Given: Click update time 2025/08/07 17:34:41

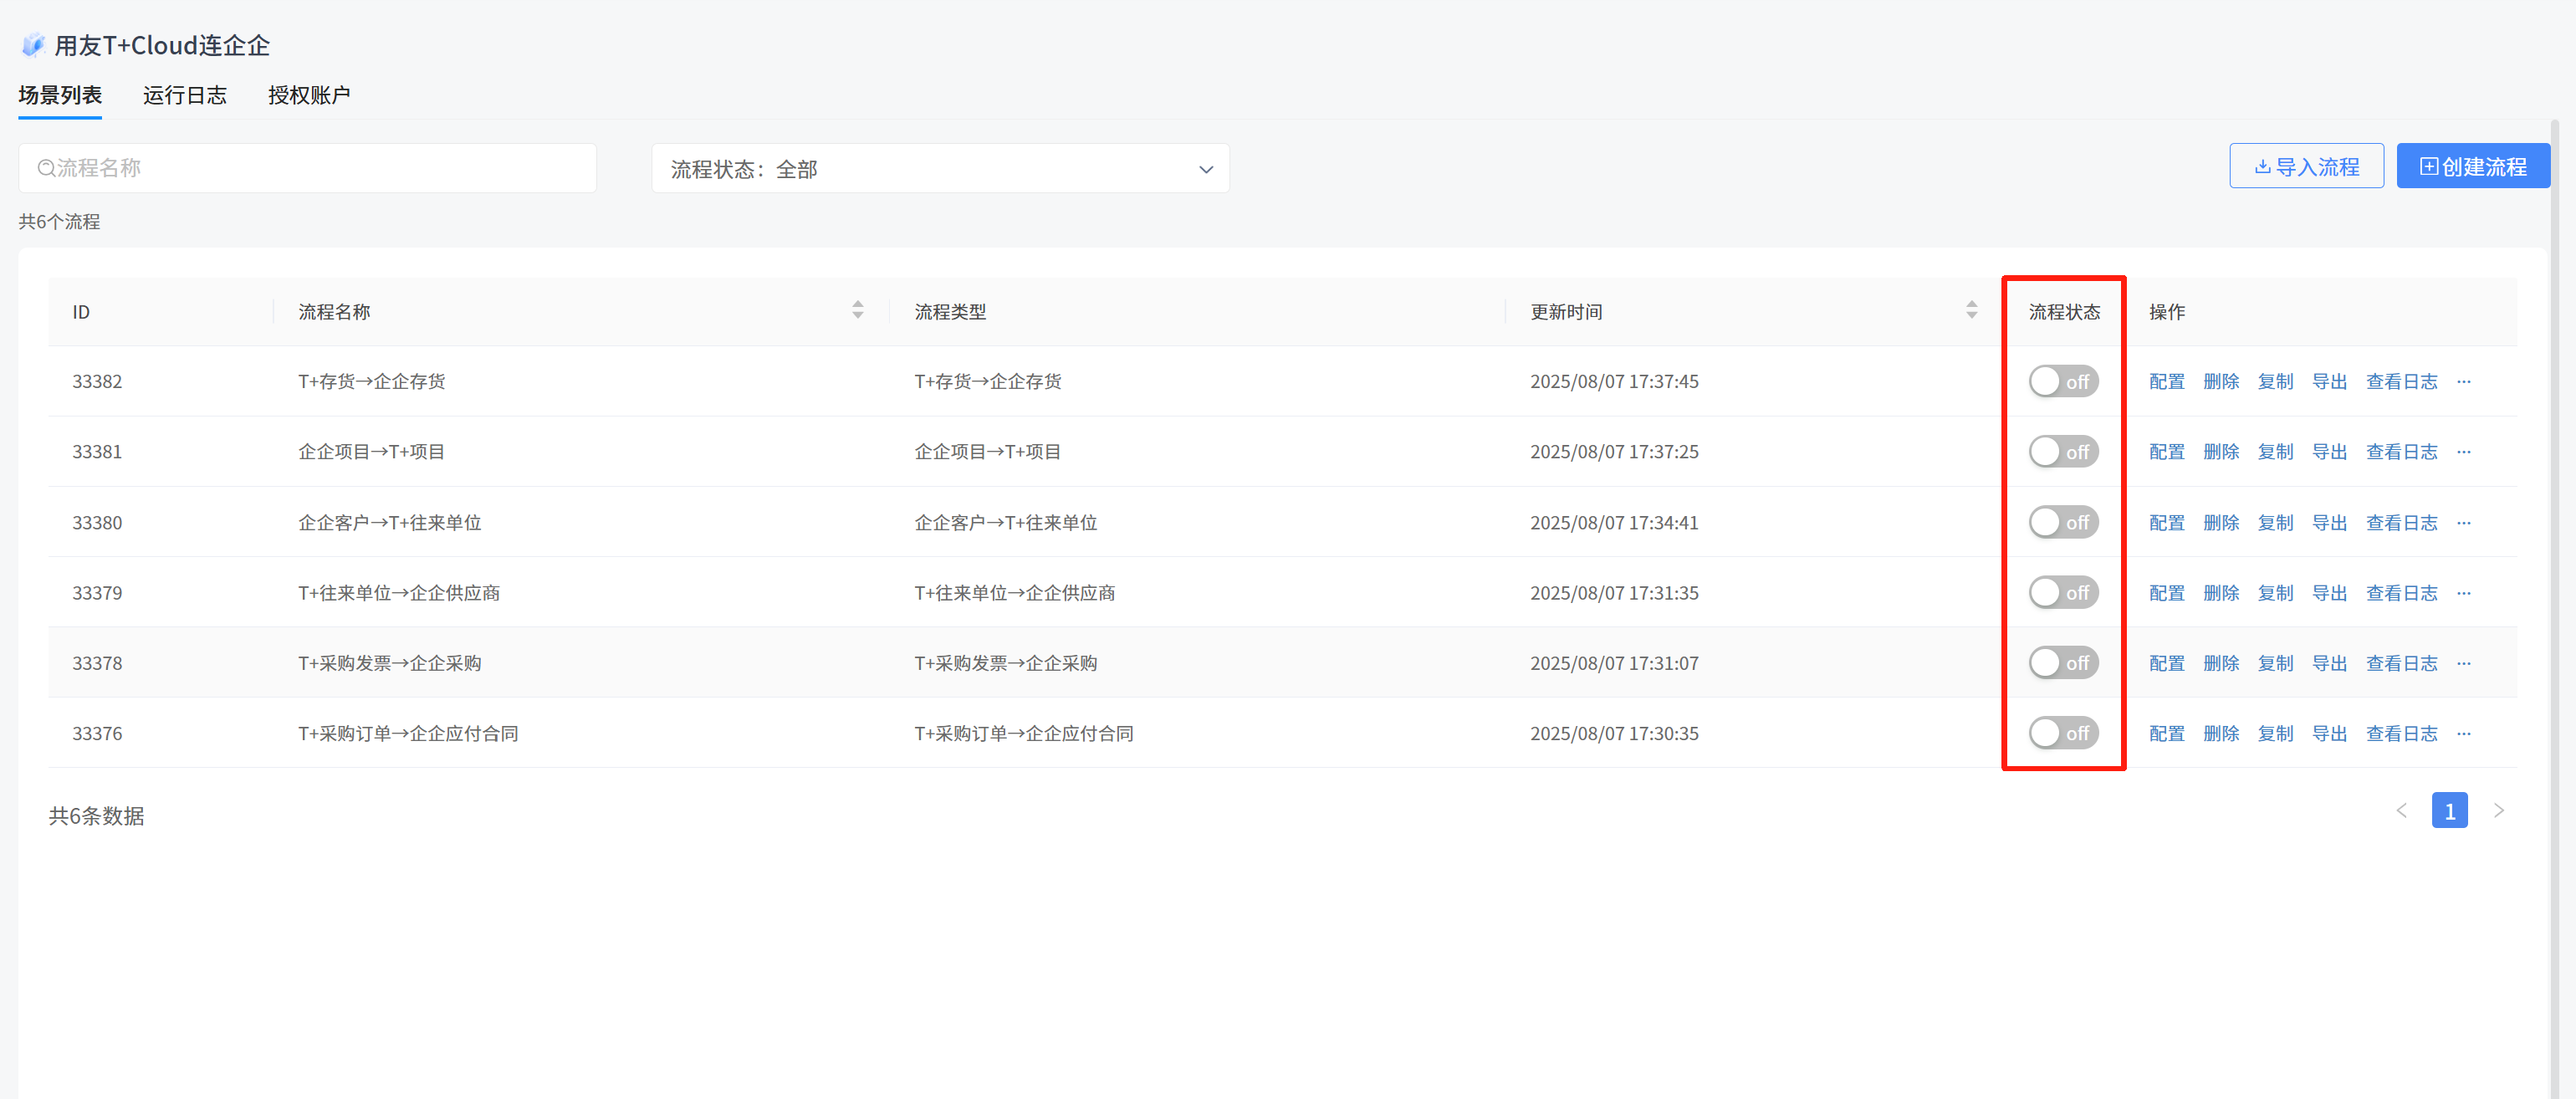Looking at the screenshot, I should coord(1614,523).
